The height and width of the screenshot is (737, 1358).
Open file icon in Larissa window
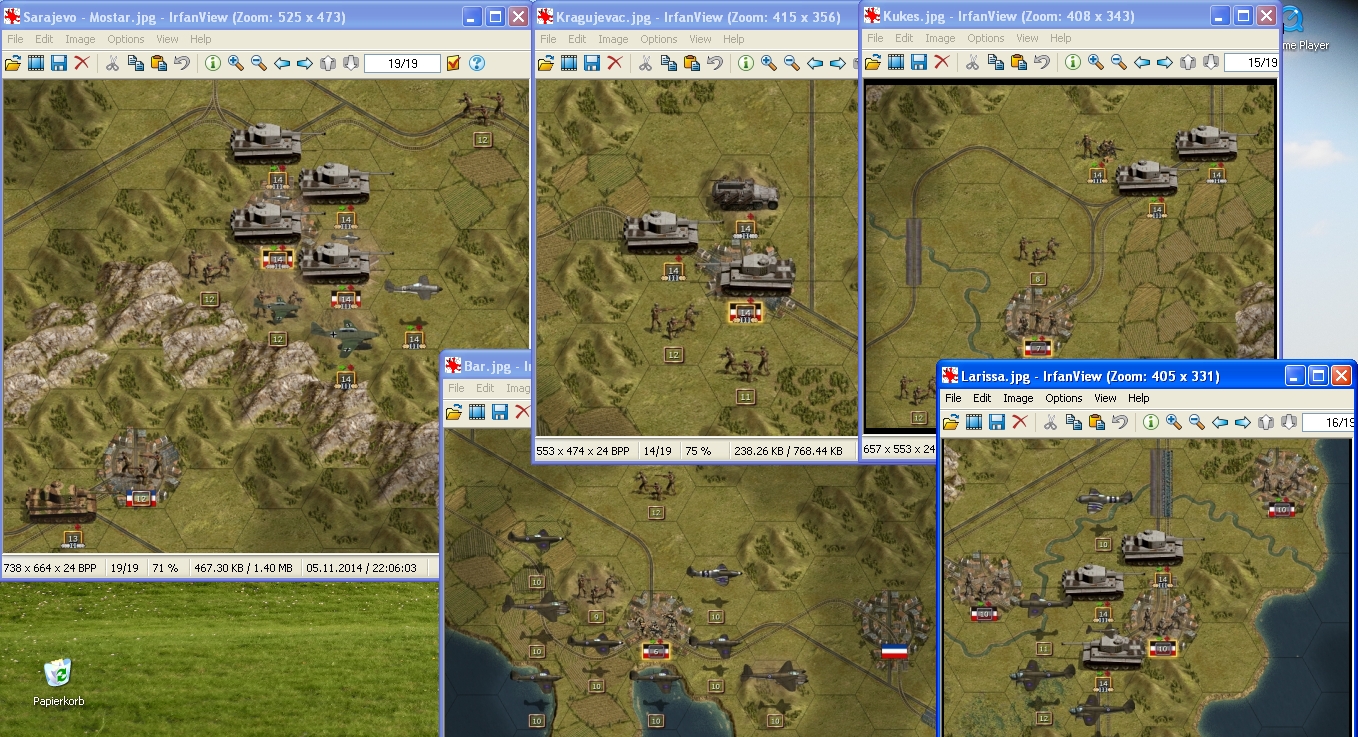[x=951, y=422]
